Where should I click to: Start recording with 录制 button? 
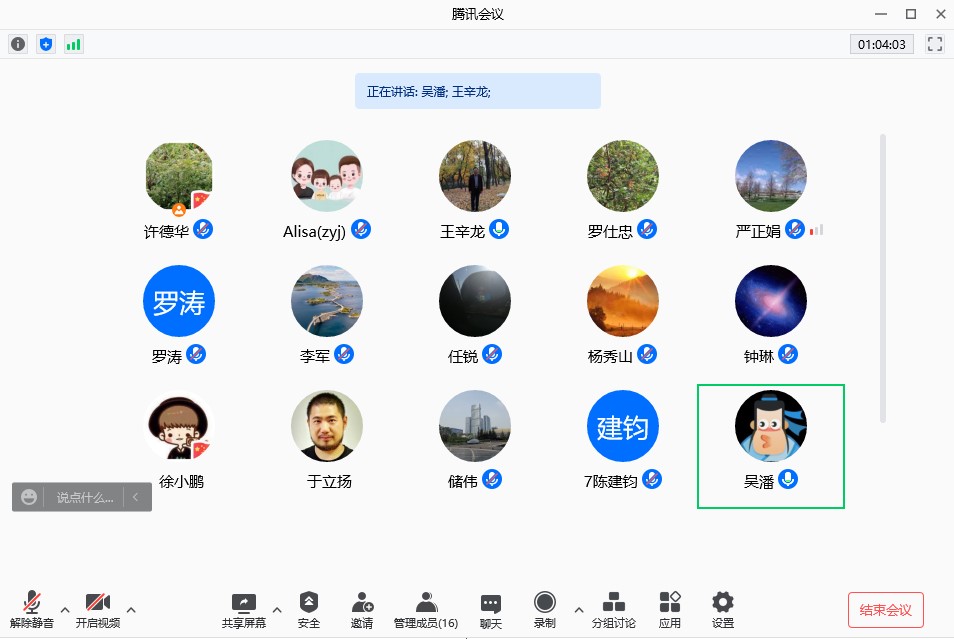(544, 609)
